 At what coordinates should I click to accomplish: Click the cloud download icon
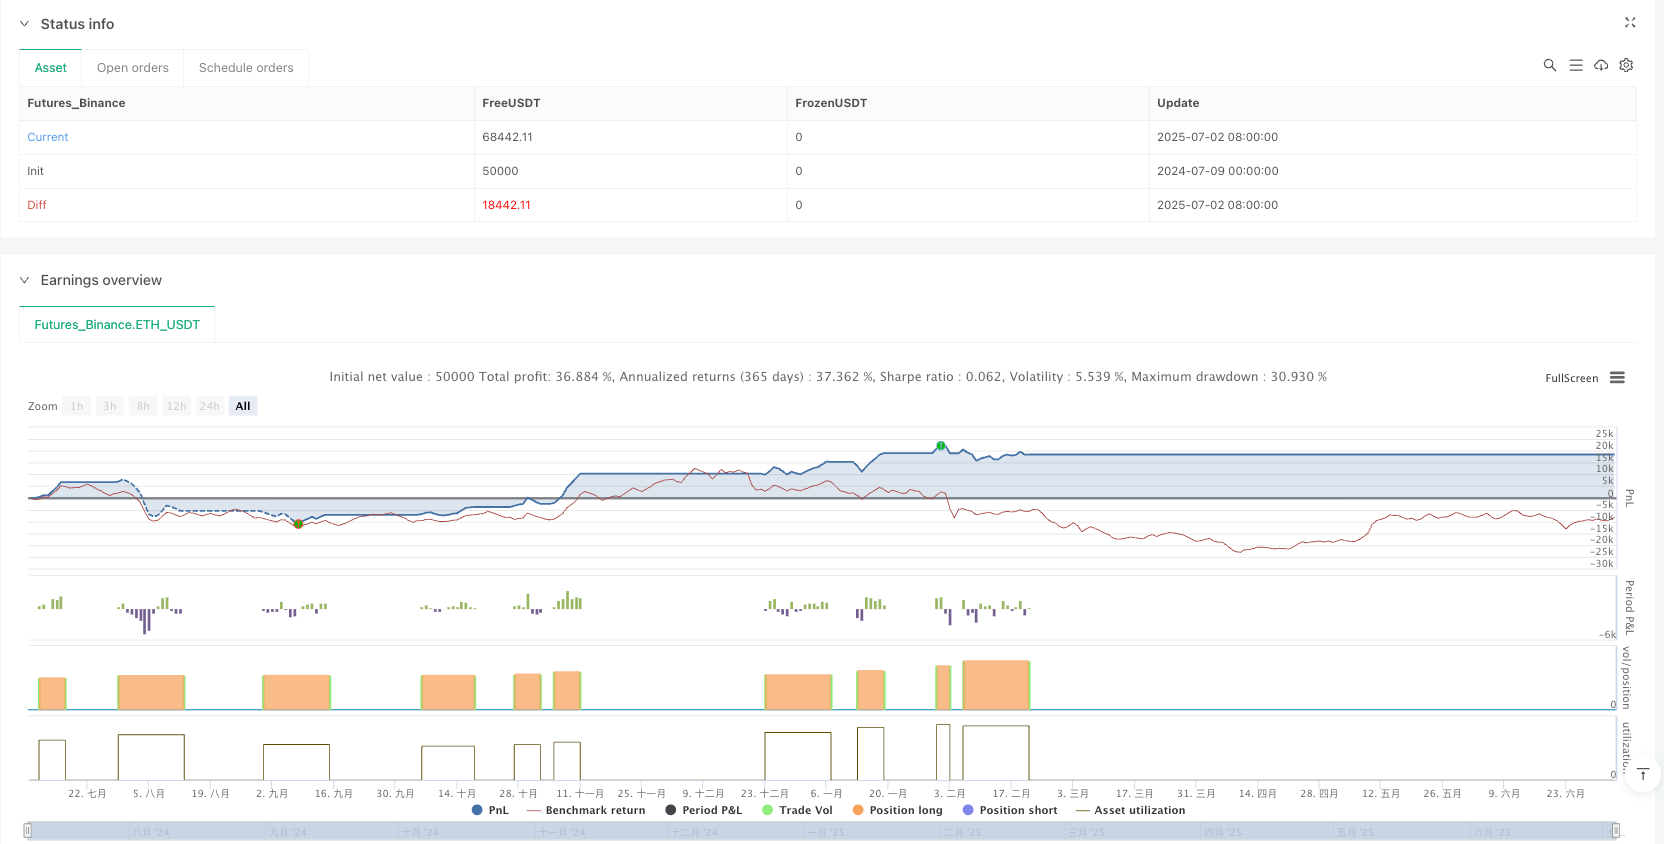[1601, 65]
